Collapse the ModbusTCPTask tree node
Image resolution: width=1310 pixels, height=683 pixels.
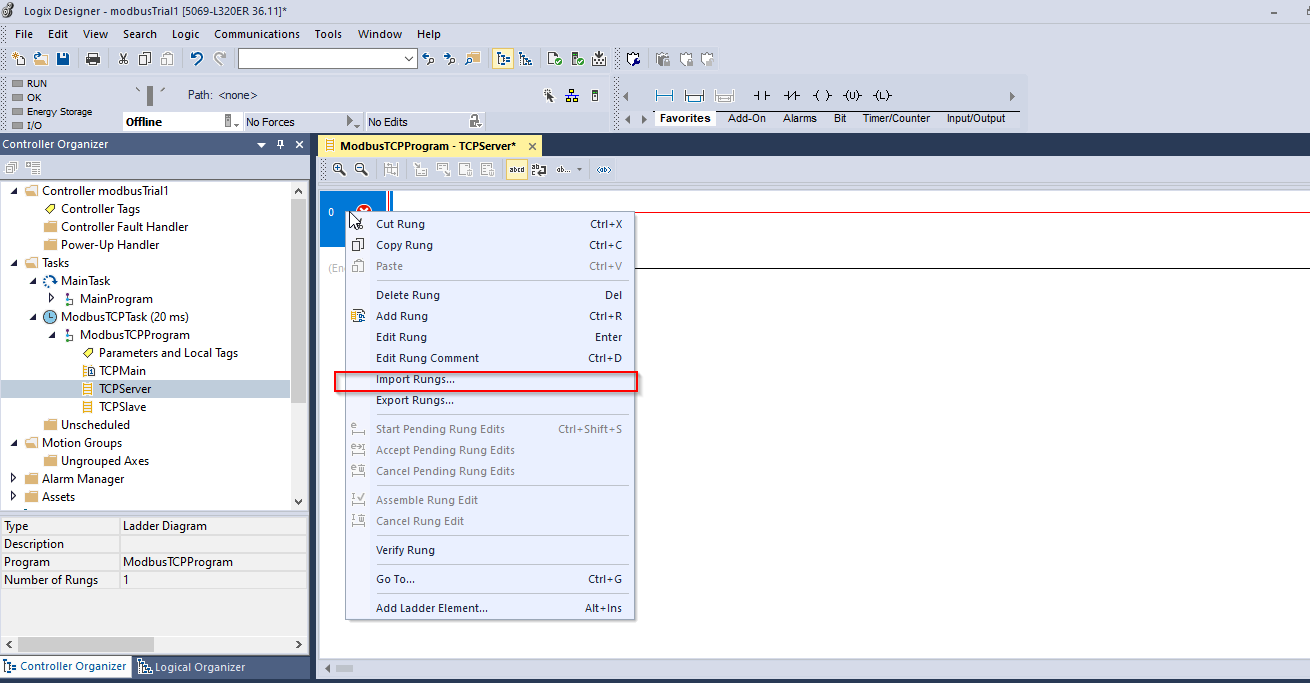pyautogui.click(x=35, y=316)
